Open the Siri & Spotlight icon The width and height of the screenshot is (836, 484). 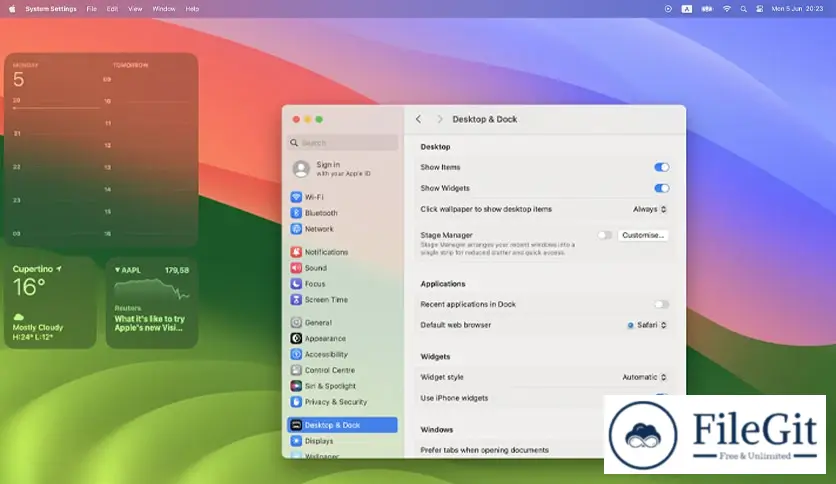coord(296,386)
